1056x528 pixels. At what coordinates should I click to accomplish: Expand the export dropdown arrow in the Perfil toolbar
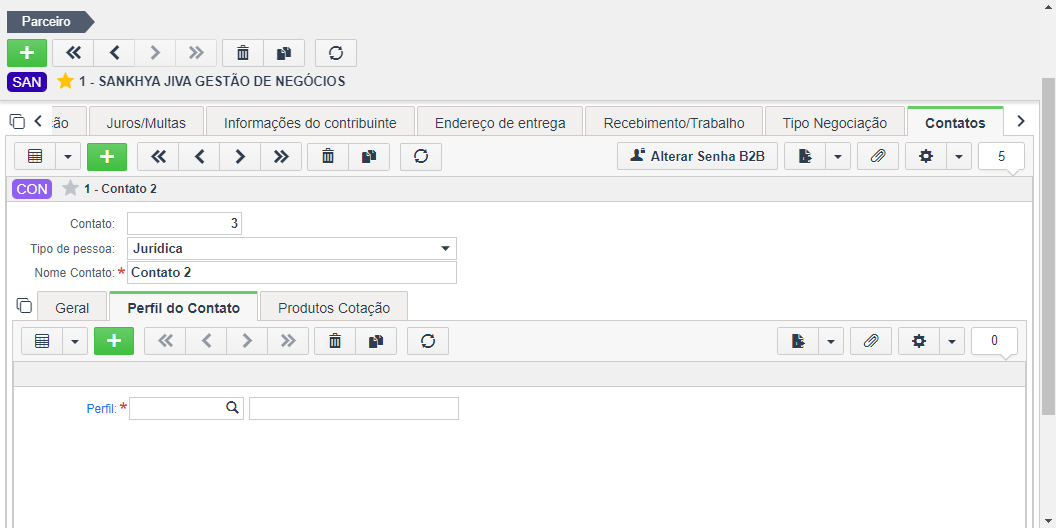830,341
